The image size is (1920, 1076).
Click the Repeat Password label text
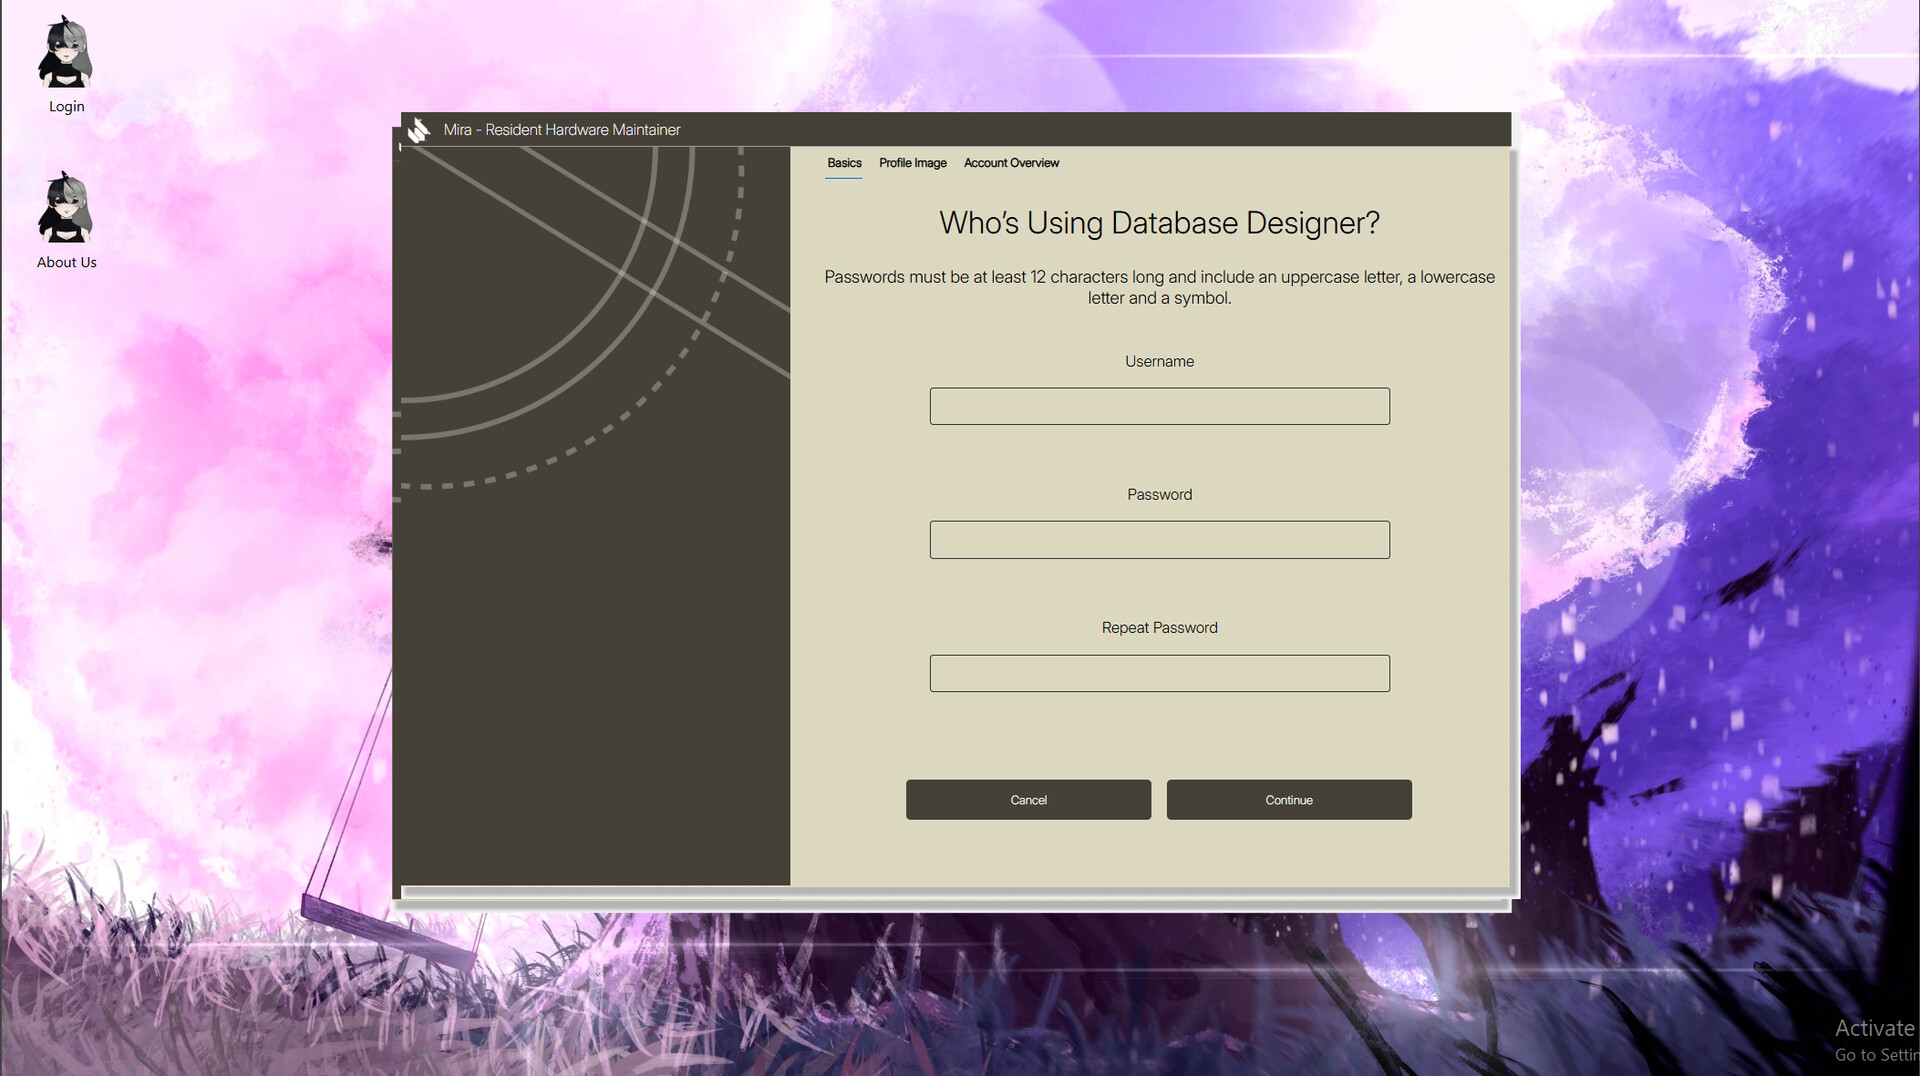1159,628
